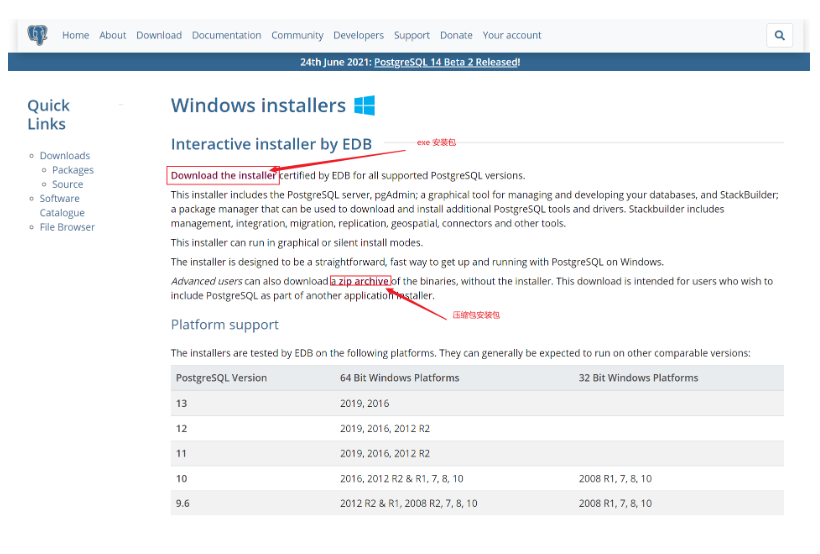Click the PostgreSQL elephant logo
This screenshot has width=820, height=554.
38,35
